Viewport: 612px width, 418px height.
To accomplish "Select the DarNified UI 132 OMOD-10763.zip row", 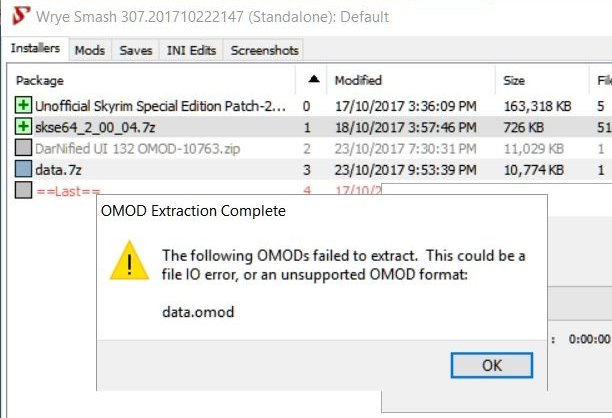I will [309, 148].
